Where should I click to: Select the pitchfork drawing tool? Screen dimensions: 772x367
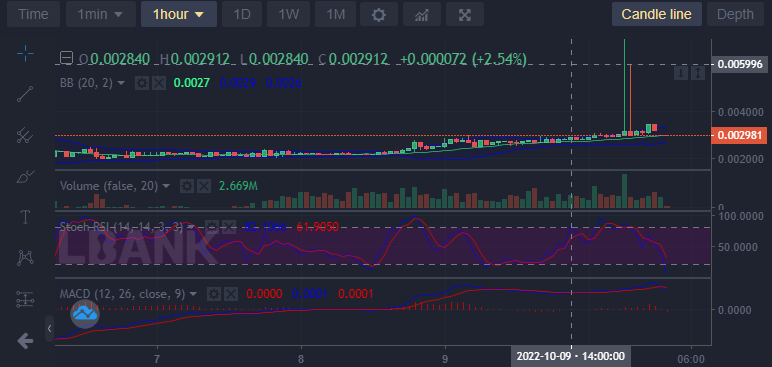click(x=25, y=135)
